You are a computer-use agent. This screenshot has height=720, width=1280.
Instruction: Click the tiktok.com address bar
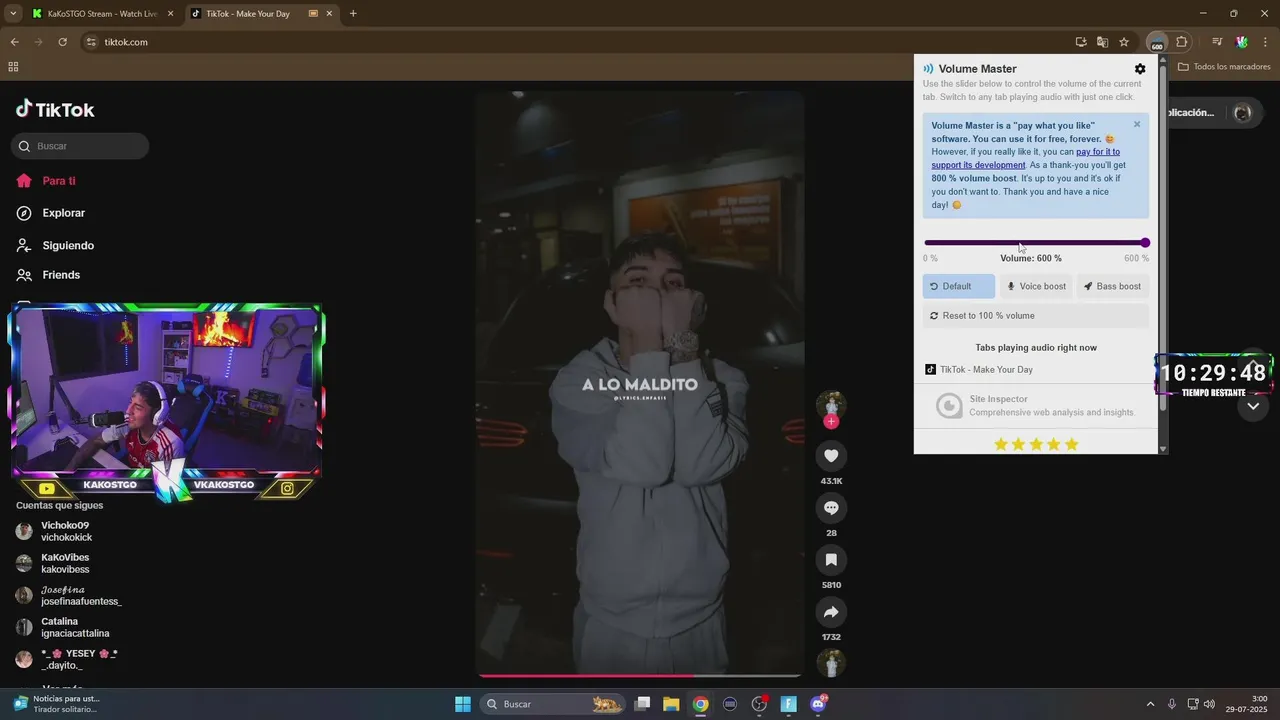pyautogui.click(x=580, y=42)
